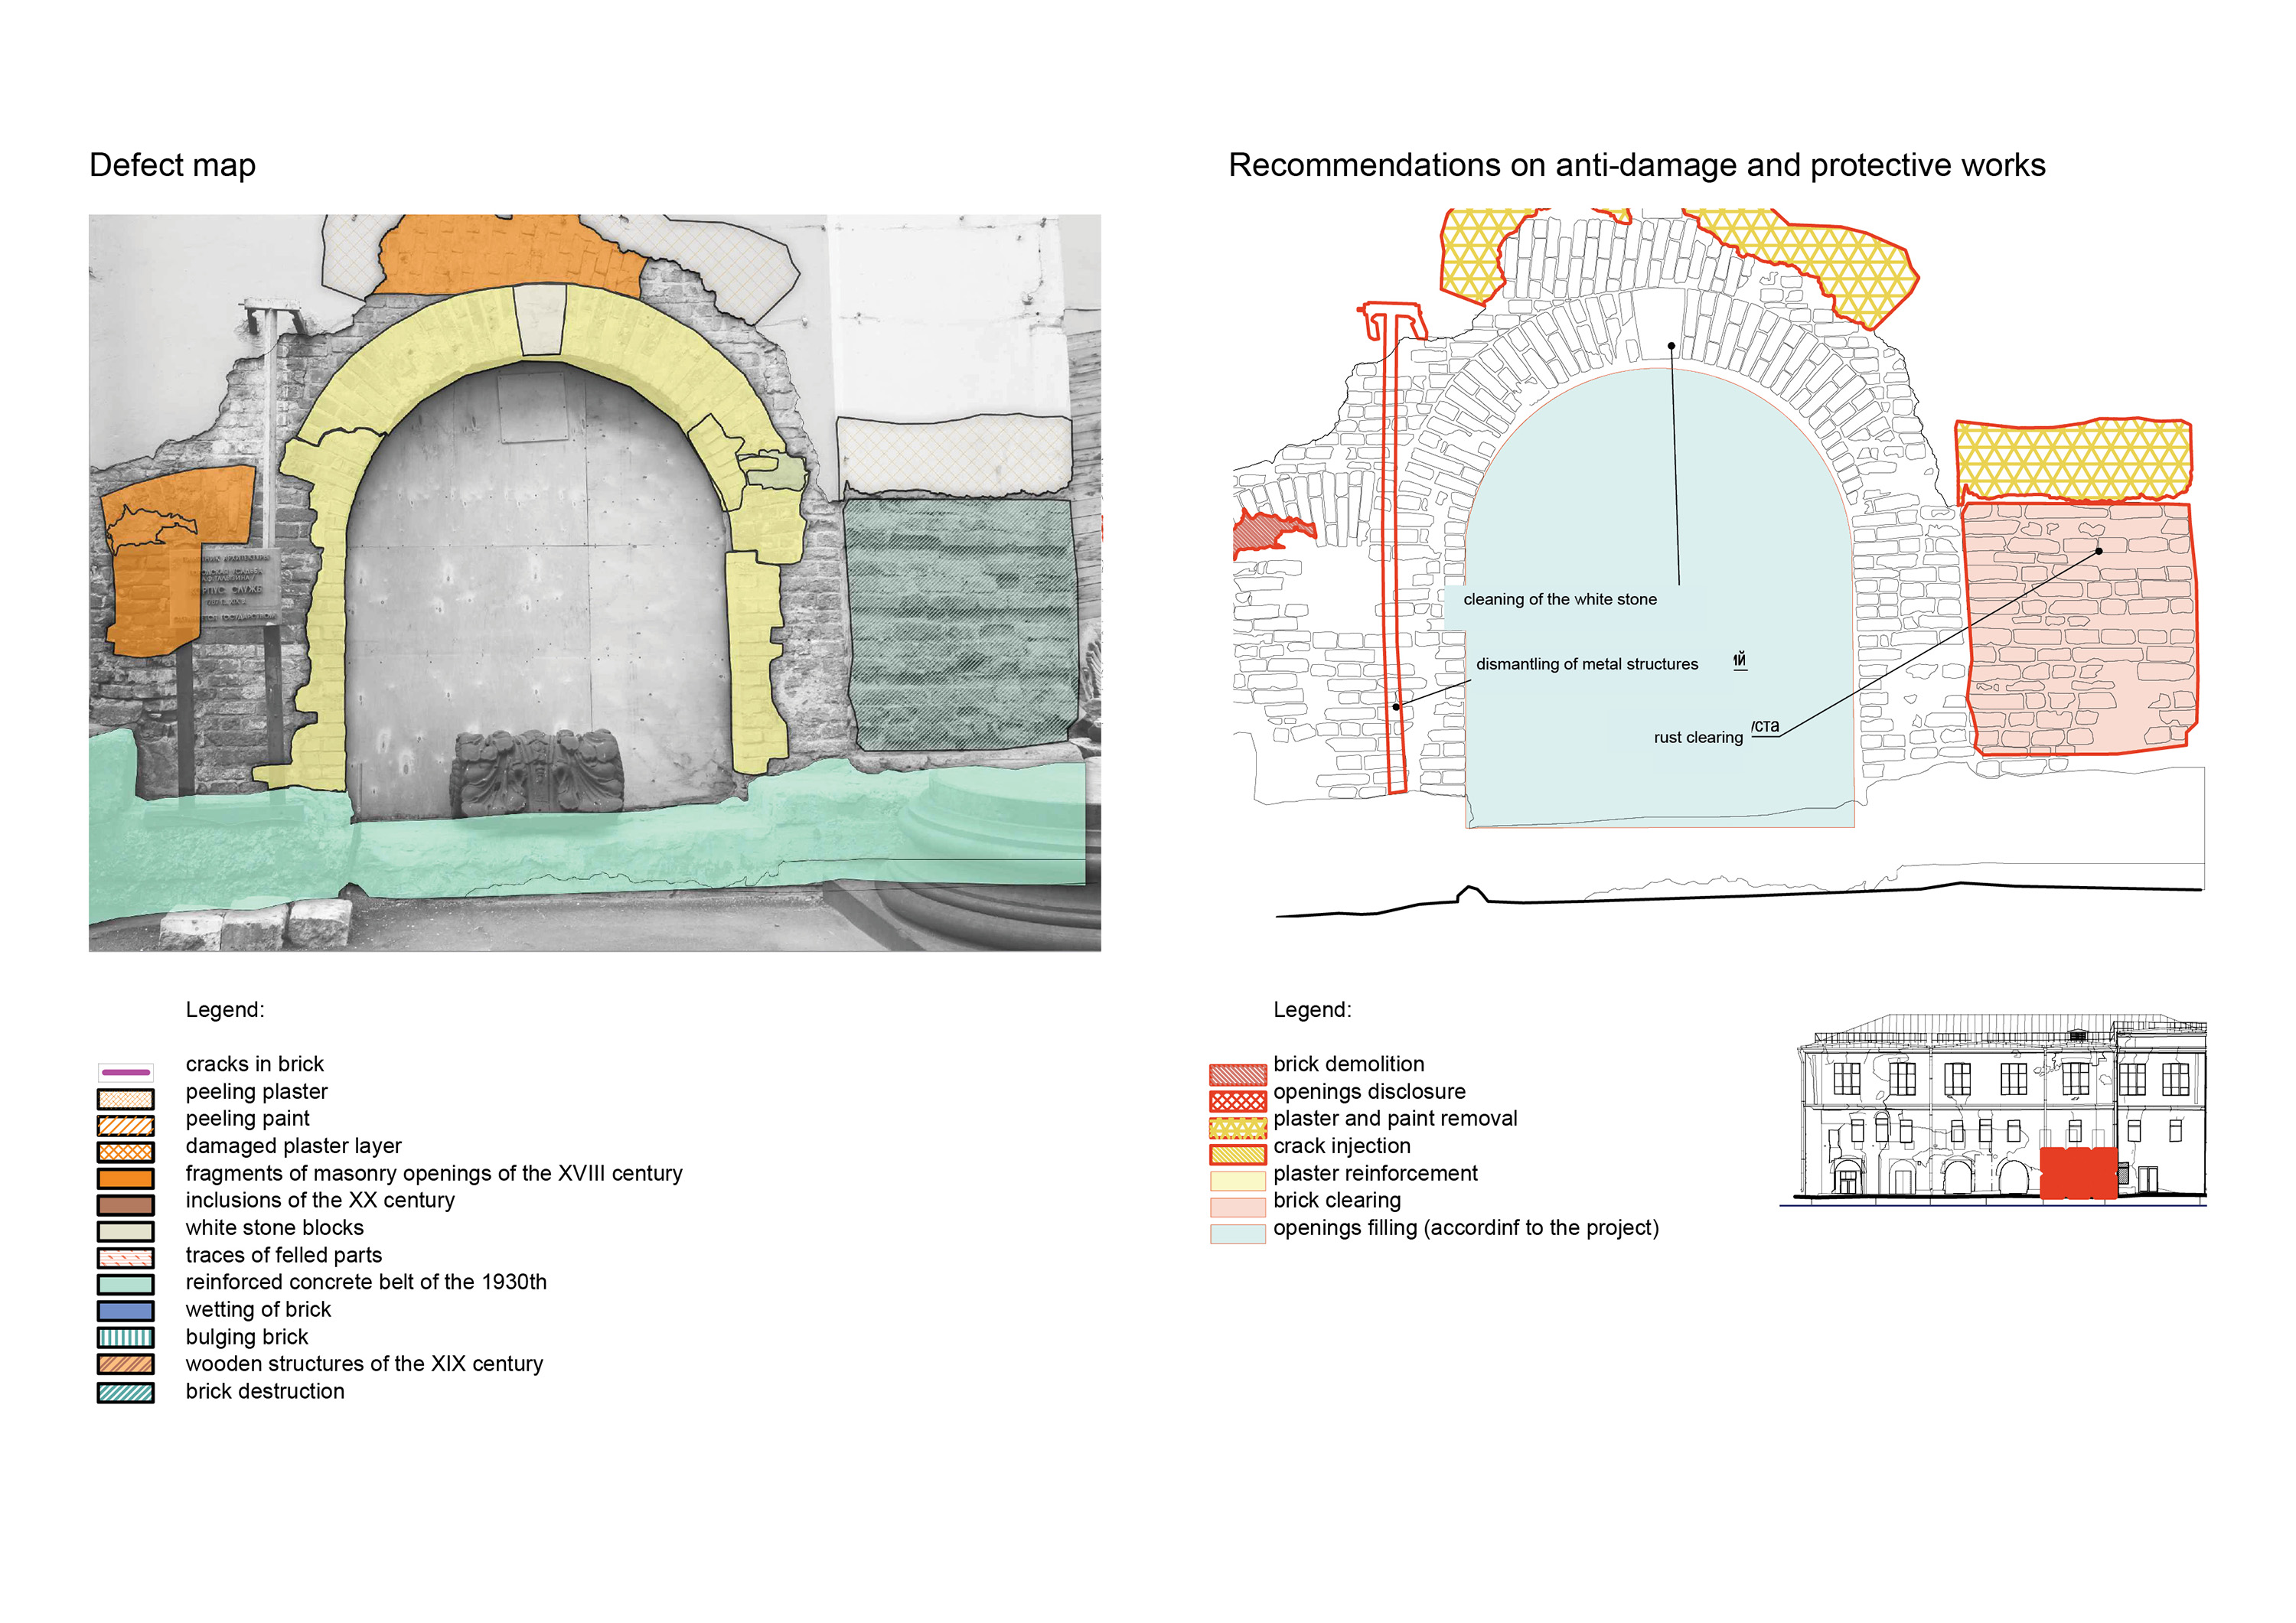Click the purple 'cracks in brick' legend swatch
This screenshot has width=2296, height=1623.
[x=125, y=1072]
